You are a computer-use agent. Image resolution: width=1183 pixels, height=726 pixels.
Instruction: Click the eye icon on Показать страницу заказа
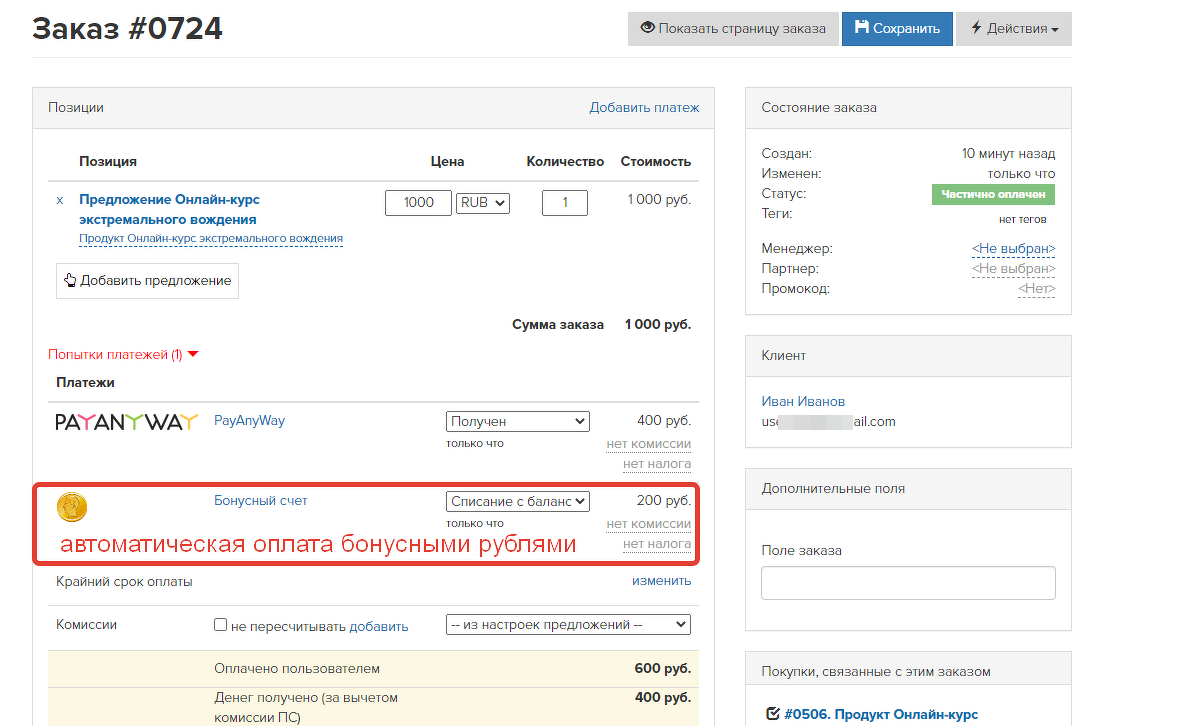pos(649,28)
